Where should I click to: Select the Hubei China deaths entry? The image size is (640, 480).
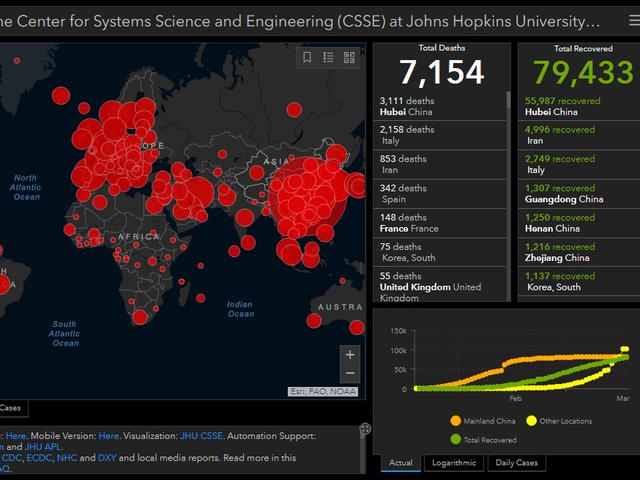coord(440,107)
